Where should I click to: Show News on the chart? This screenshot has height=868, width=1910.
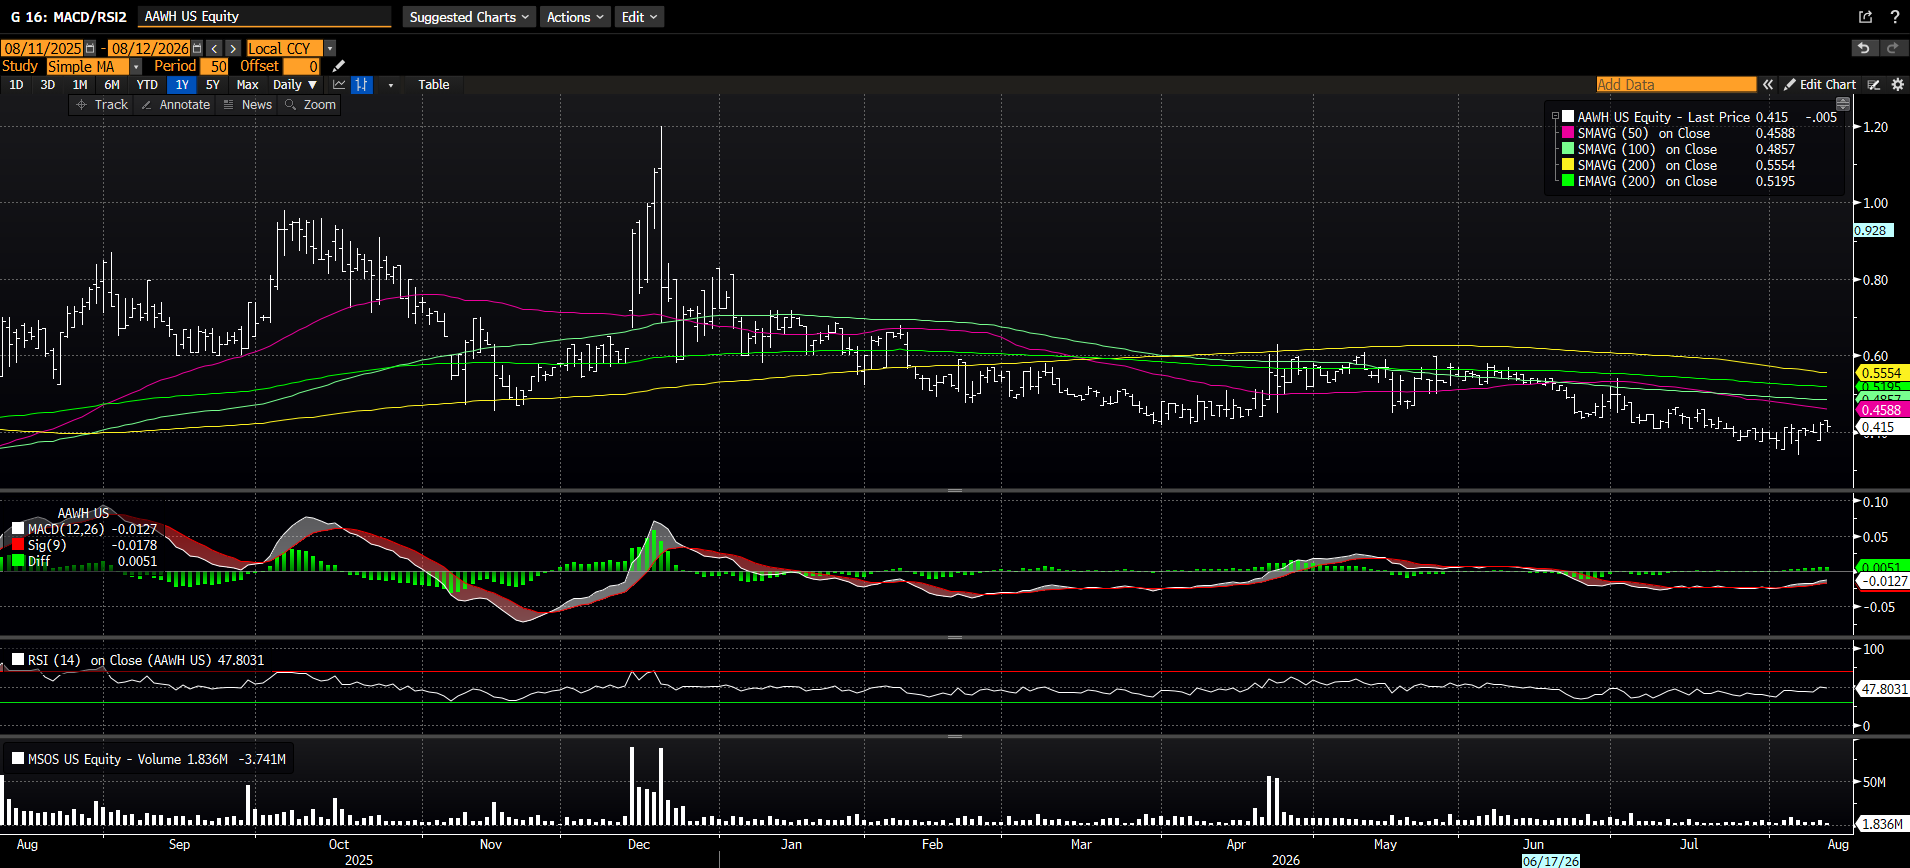[248, 105]
